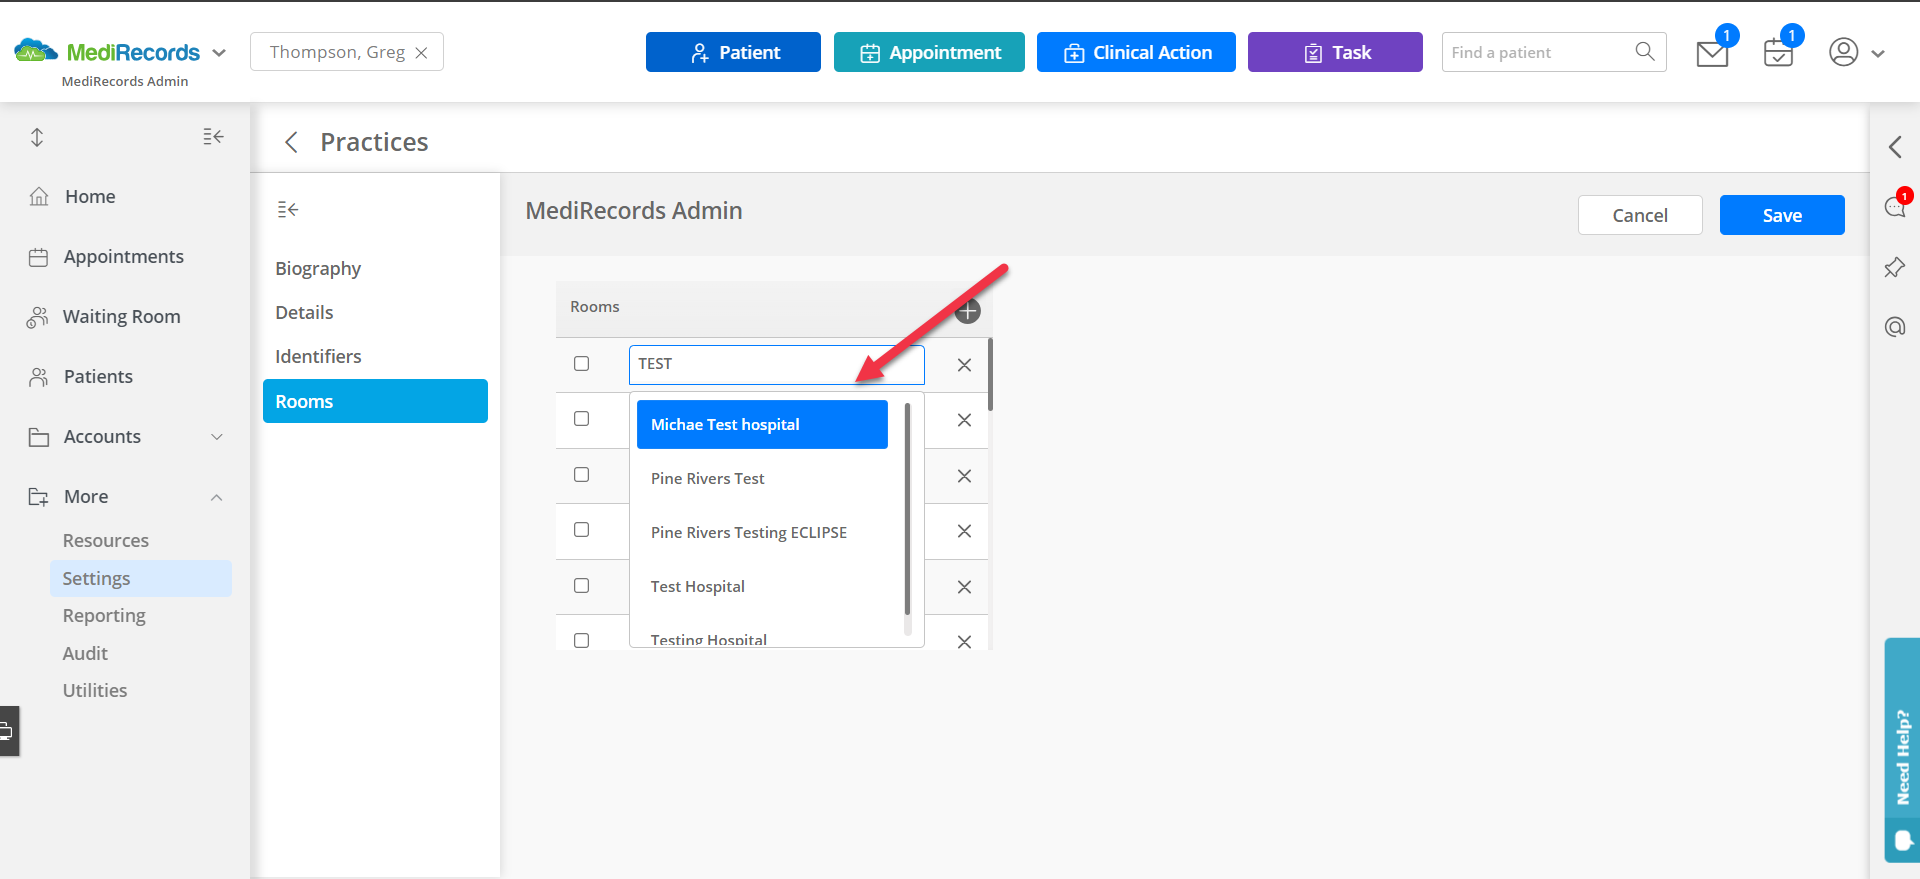Go back from the Practices page
This screenshot has height=879, width=1920.
pyautogui.click(x=291, y=142)
